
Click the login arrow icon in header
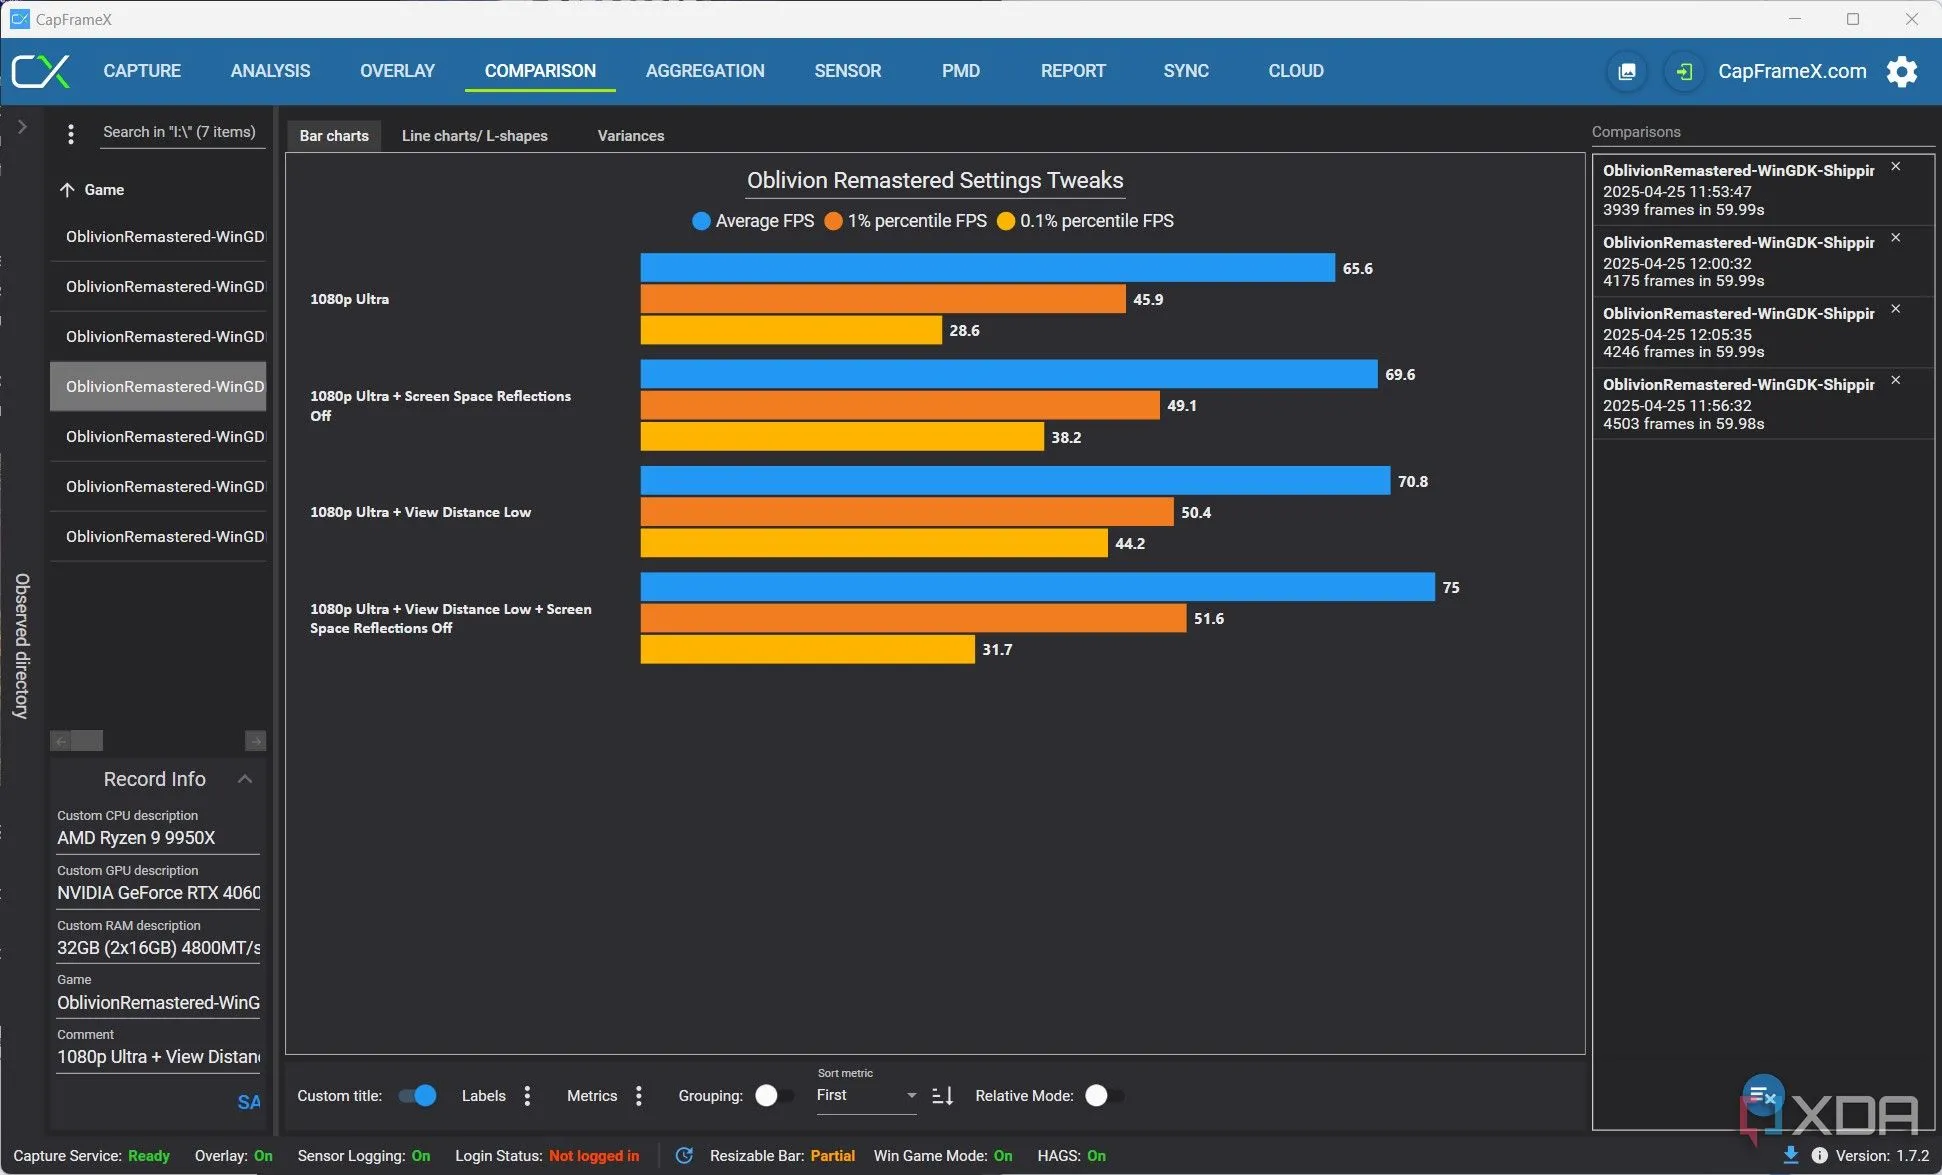[1684, 72]
